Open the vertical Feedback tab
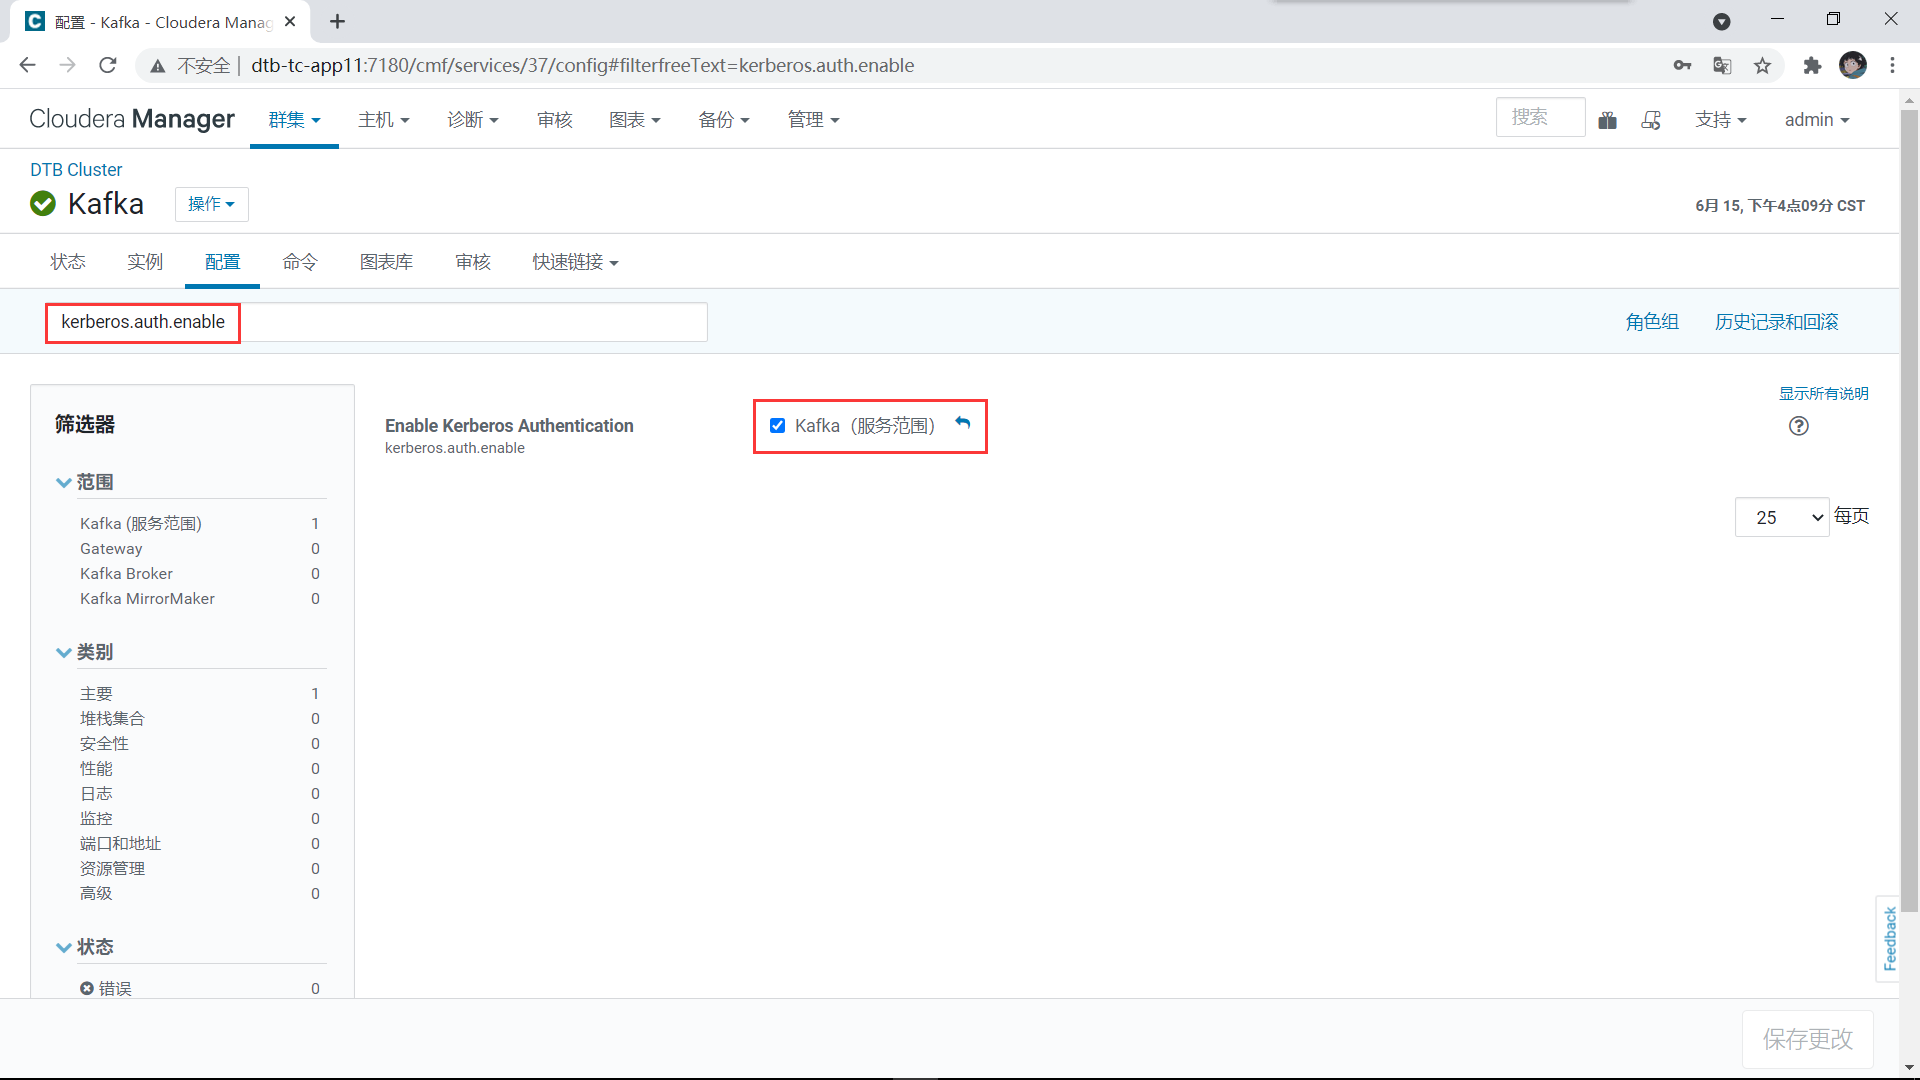 tap(1889, 938)
